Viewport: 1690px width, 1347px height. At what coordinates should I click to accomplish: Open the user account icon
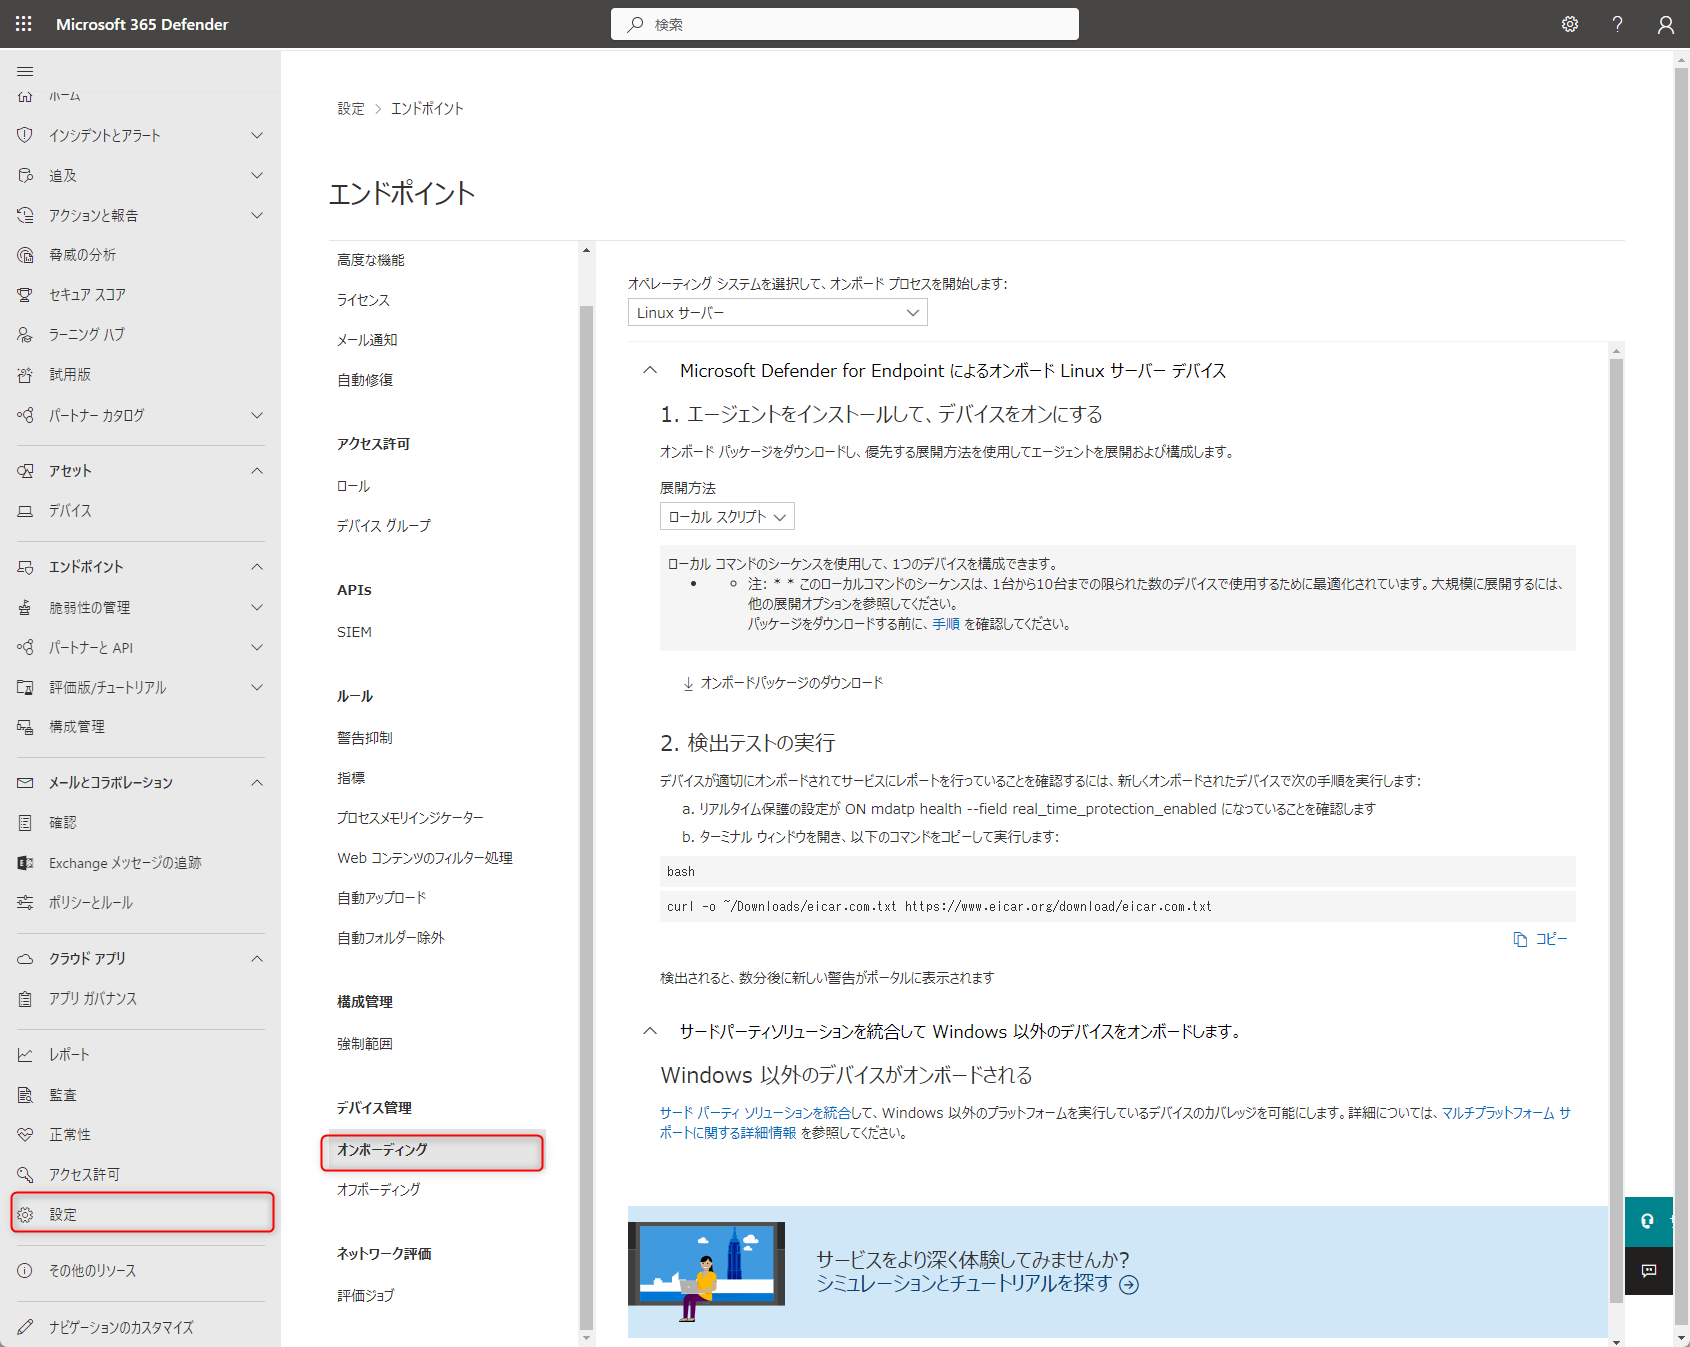1665,24
